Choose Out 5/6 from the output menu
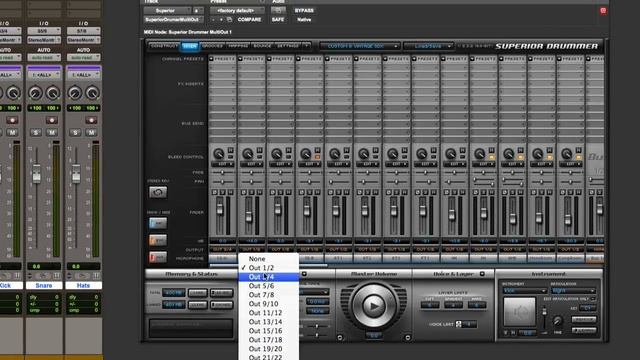Screen dimensions: 640x360 click(269, 286)
